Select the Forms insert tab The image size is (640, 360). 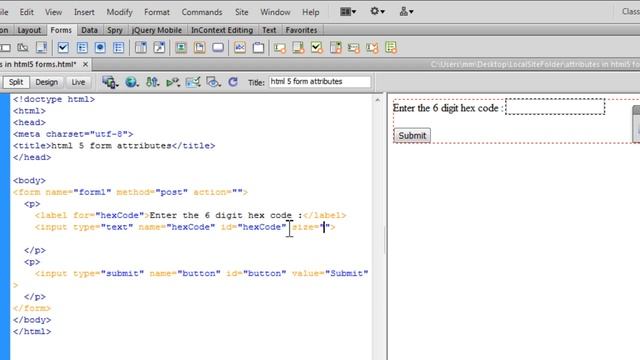point(61,30)
